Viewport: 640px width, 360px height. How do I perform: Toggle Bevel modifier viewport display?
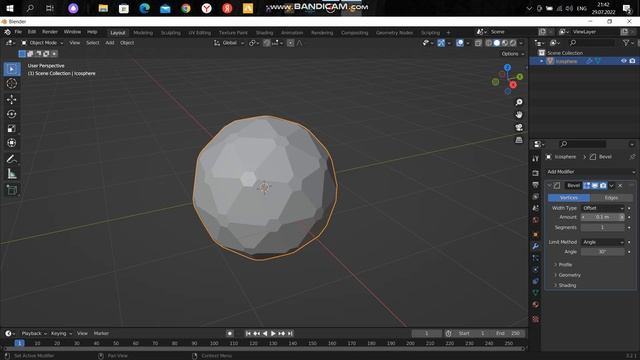[595, 185]
